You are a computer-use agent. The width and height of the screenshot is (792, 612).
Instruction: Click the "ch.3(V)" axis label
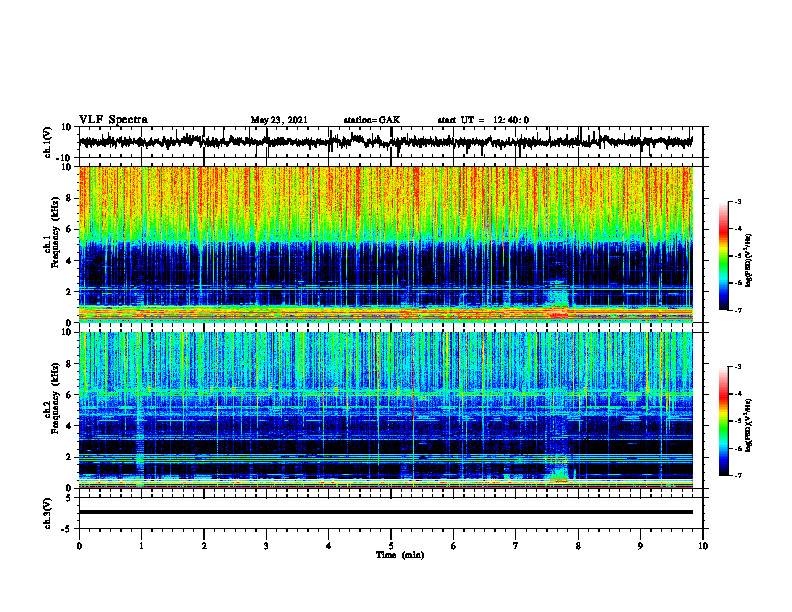48,513
